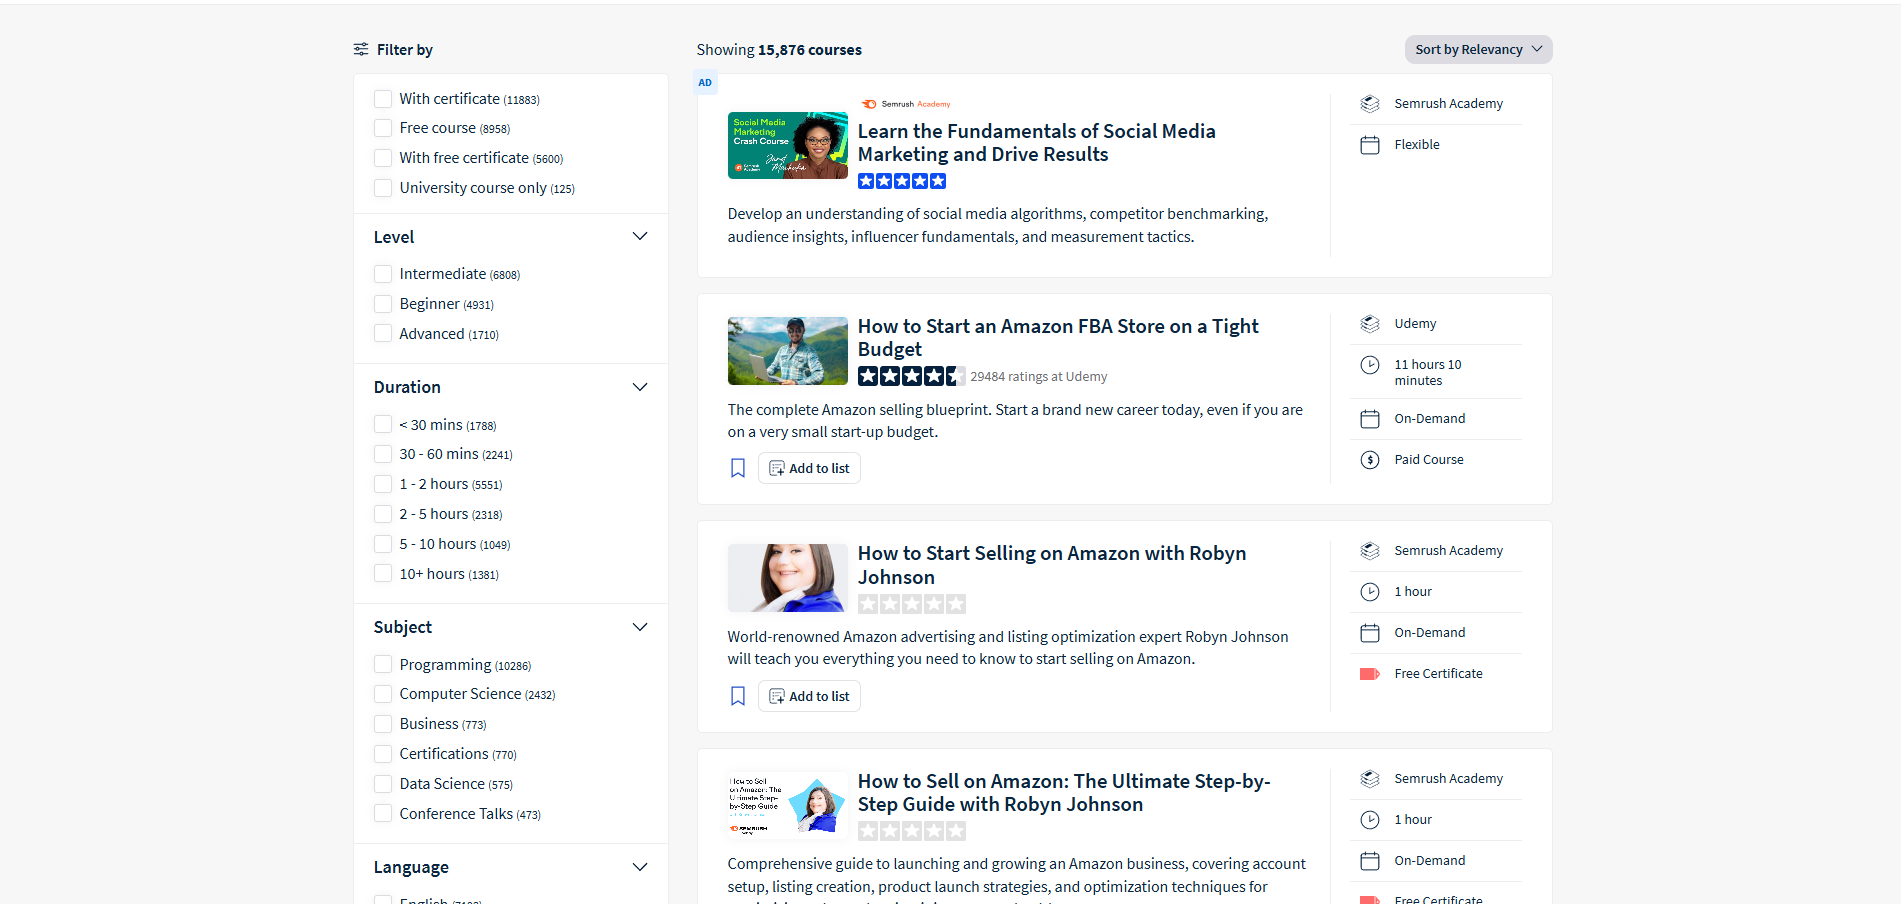The image size is (1901, 904).
Task: Open Amazon FBA course thumbnail image
Action: [x=788, y=351]
